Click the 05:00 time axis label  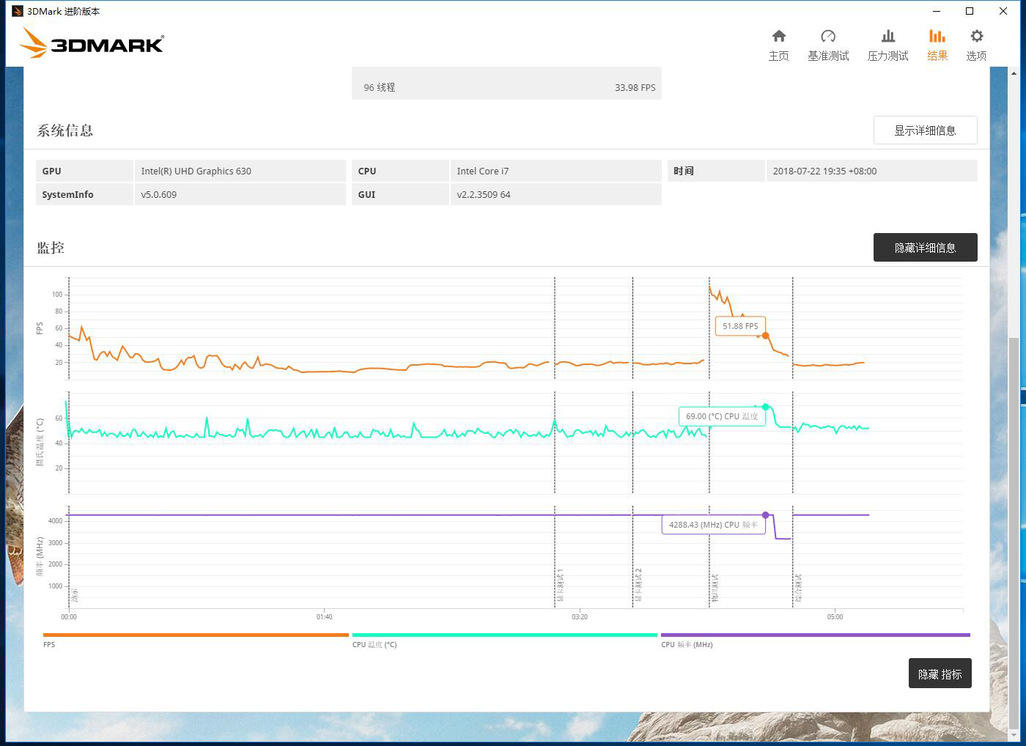click(x=835, y=616)
